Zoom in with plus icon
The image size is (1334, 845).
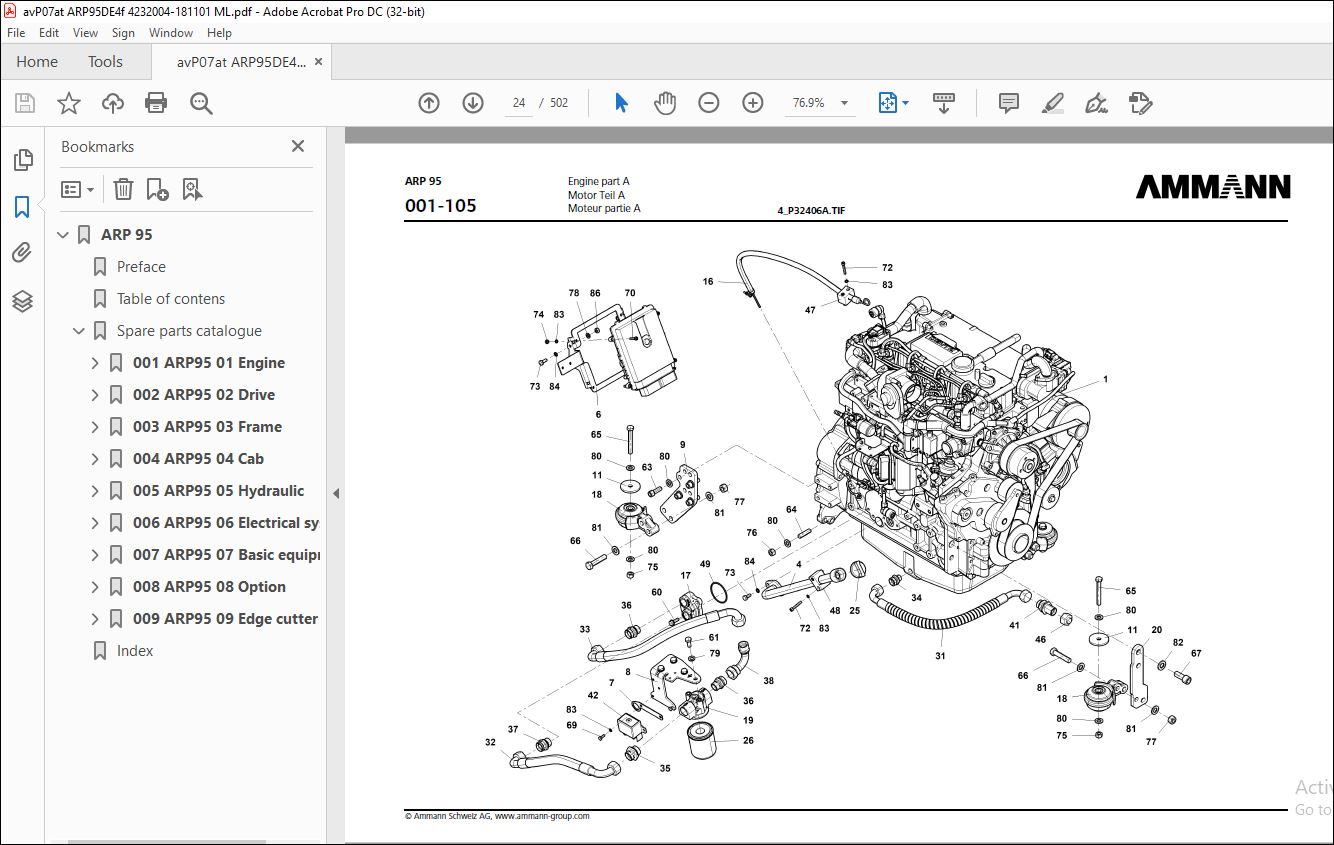pyautogui.click(x=753, y=103)
